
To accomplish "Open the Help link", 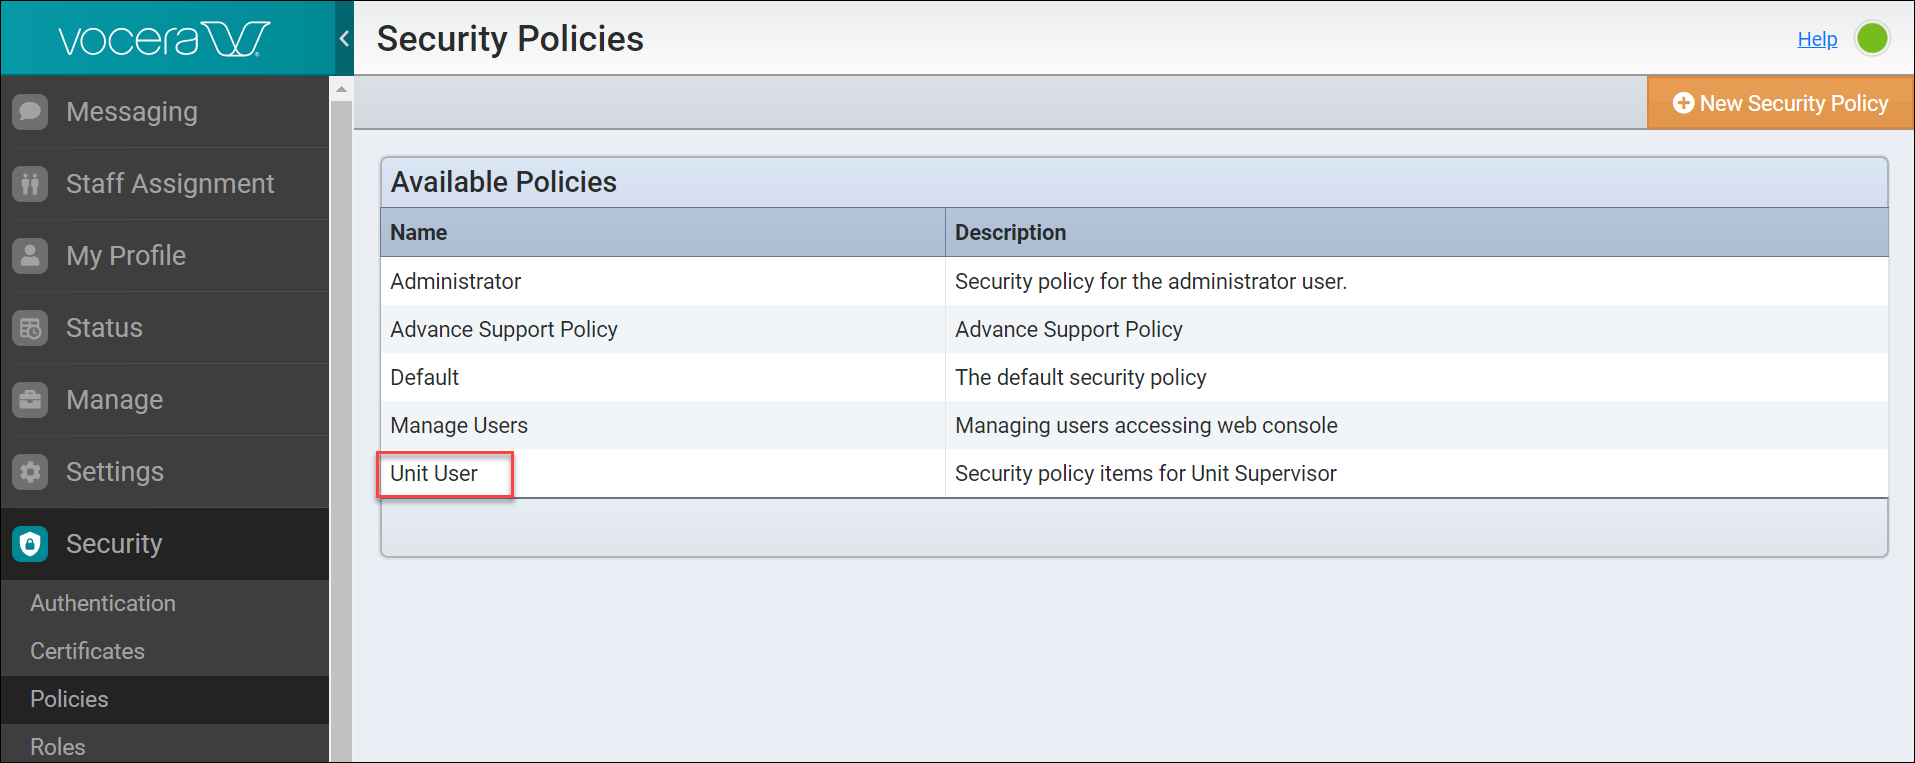I will pos(1817,38).
